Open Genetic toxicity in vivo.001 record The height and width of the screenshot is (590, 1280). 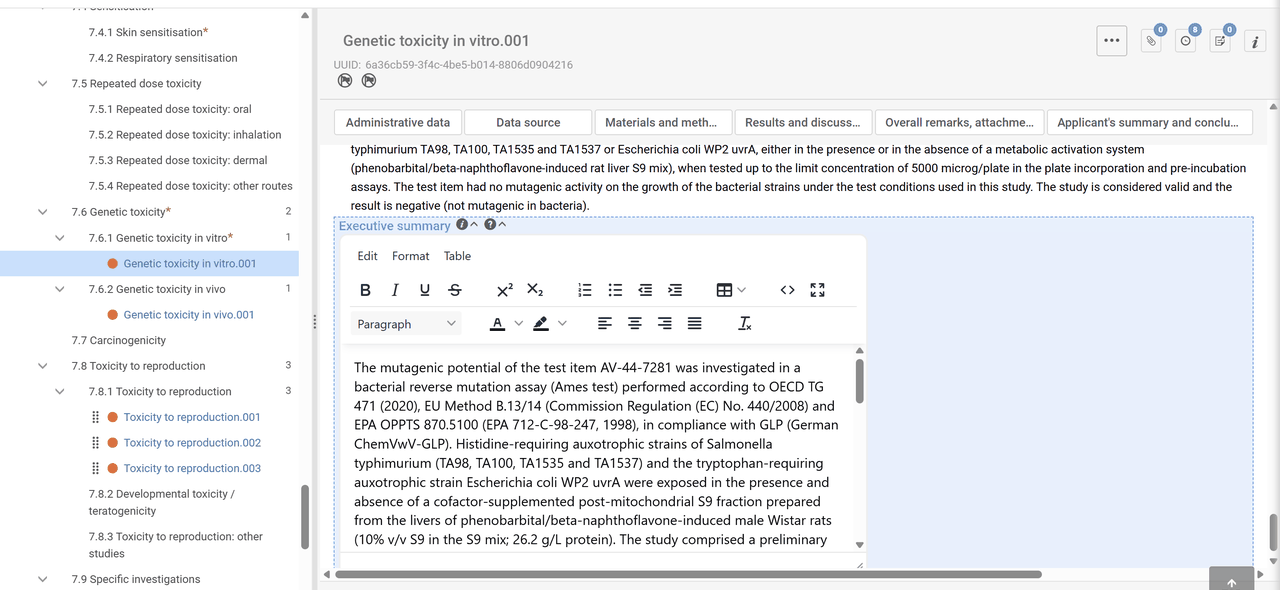click(189, 315)
